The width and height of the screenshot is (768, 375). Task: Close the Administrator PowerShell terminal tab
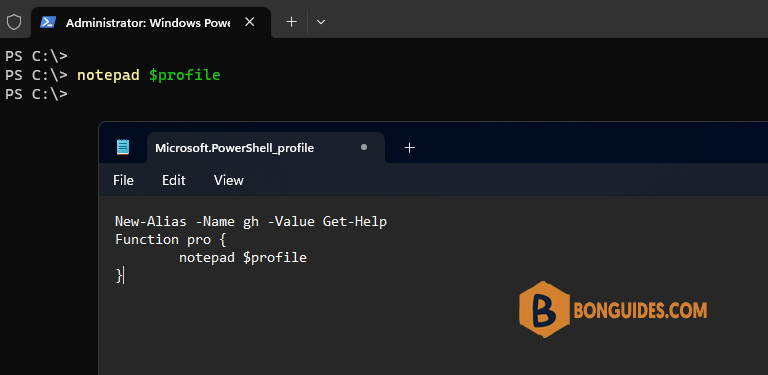click(x=250, y=22)
